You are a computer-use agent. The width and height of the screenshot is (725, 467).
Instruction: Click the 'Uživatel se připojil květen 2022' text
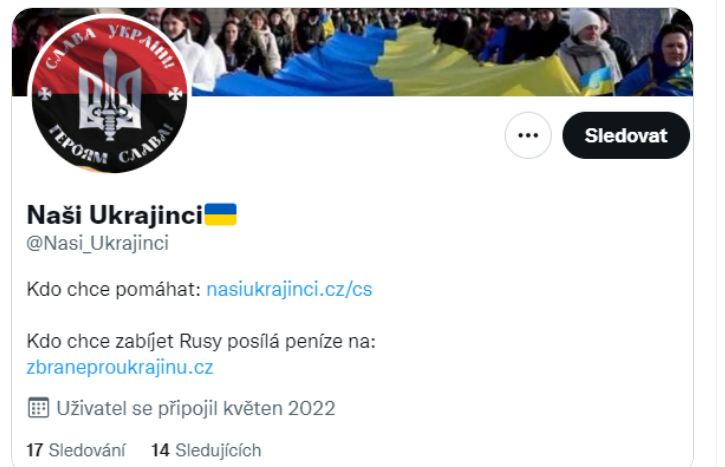click(196, 408)
